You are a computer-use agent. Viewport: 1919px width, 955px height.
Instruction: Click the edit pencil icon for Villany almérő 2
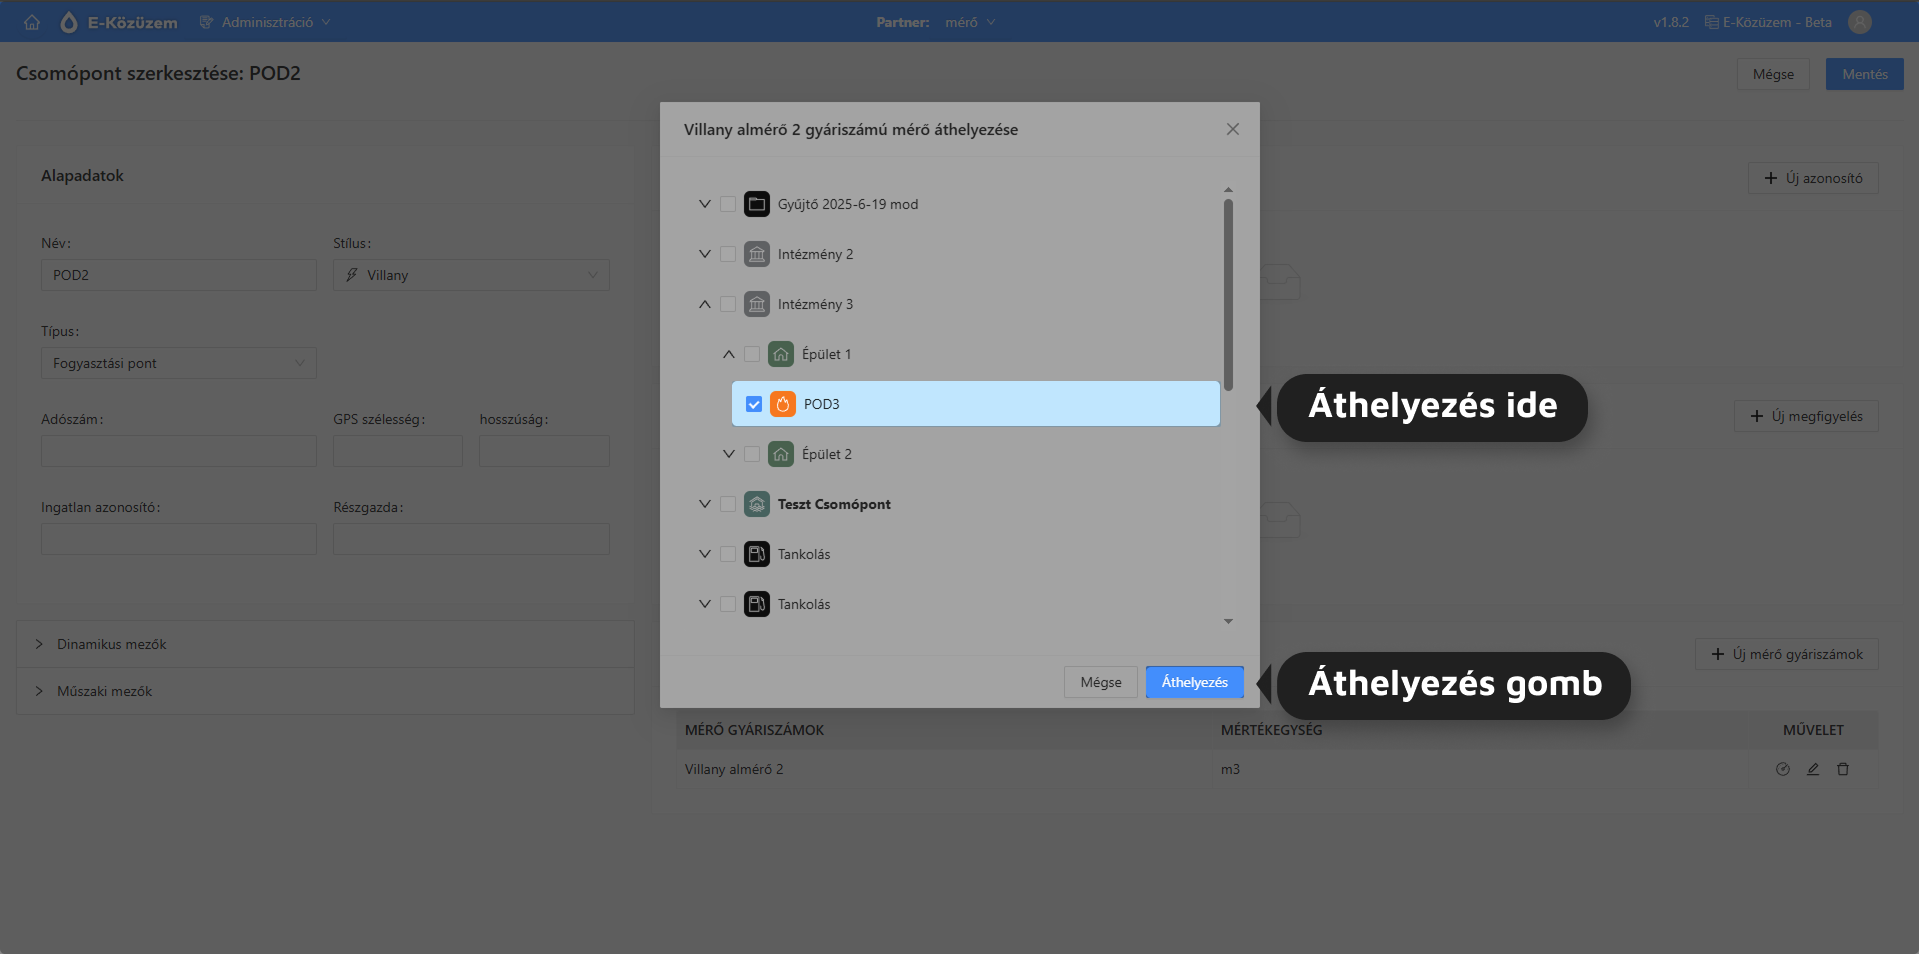click(1812, 769)
